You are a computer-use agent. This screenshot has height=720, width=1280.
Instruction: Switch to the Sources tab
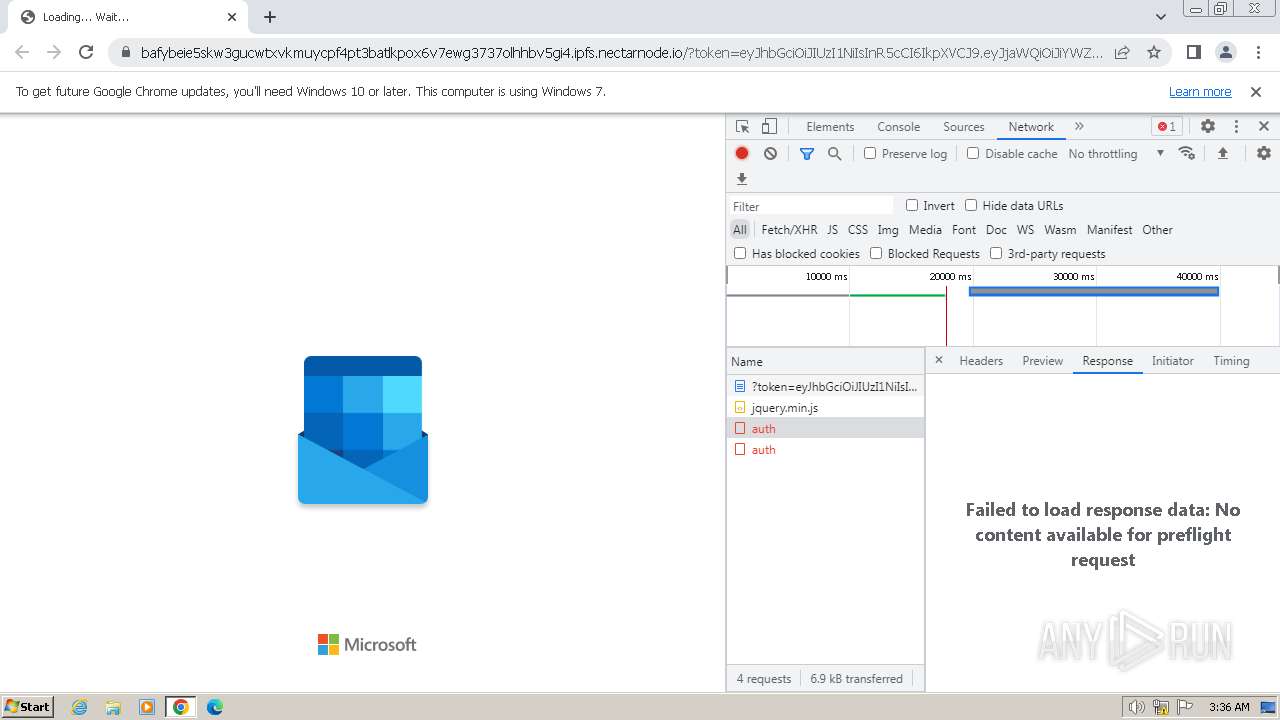964,127
